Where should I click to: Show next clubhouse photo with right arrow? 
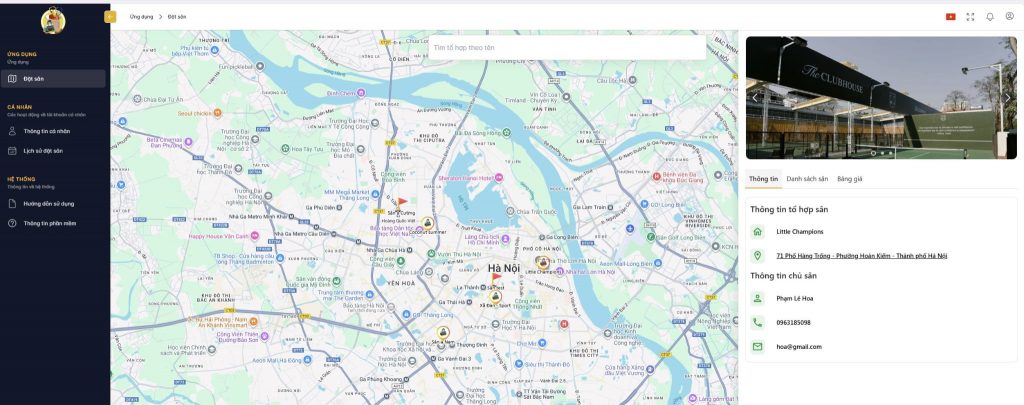click(1007, 97)
